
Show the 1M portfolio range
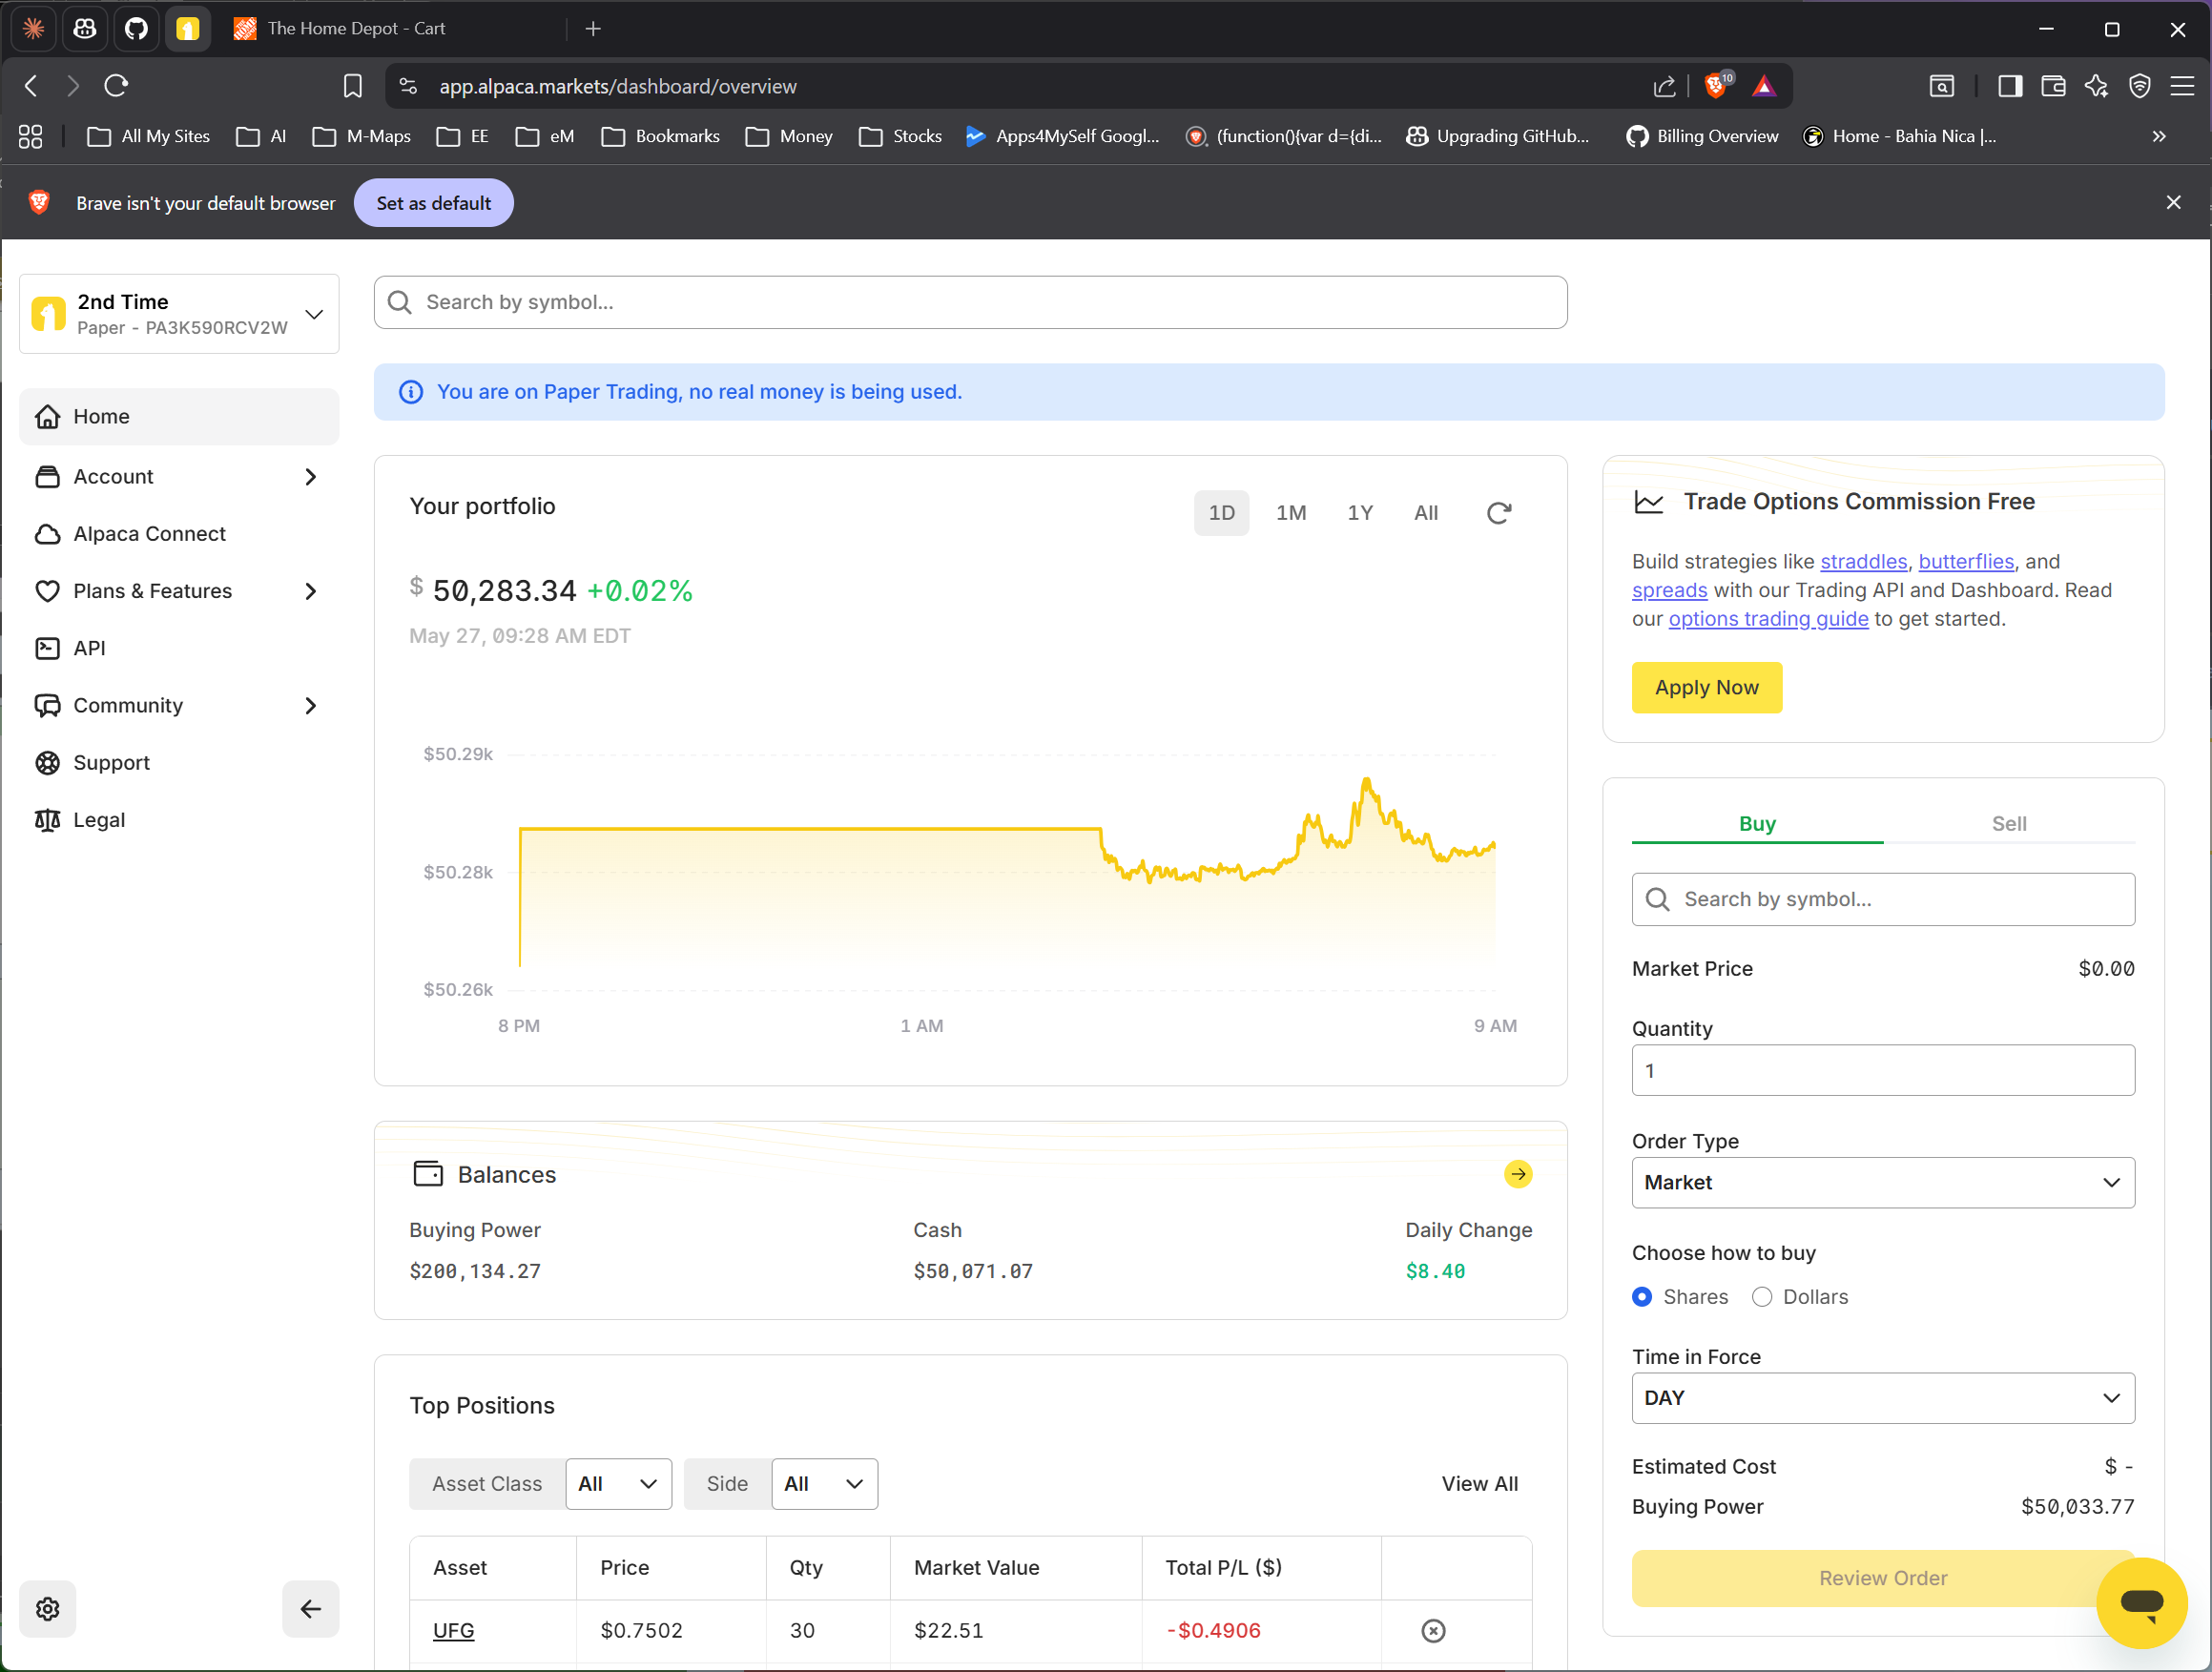pyautogui.click(x=1291, y=513)
